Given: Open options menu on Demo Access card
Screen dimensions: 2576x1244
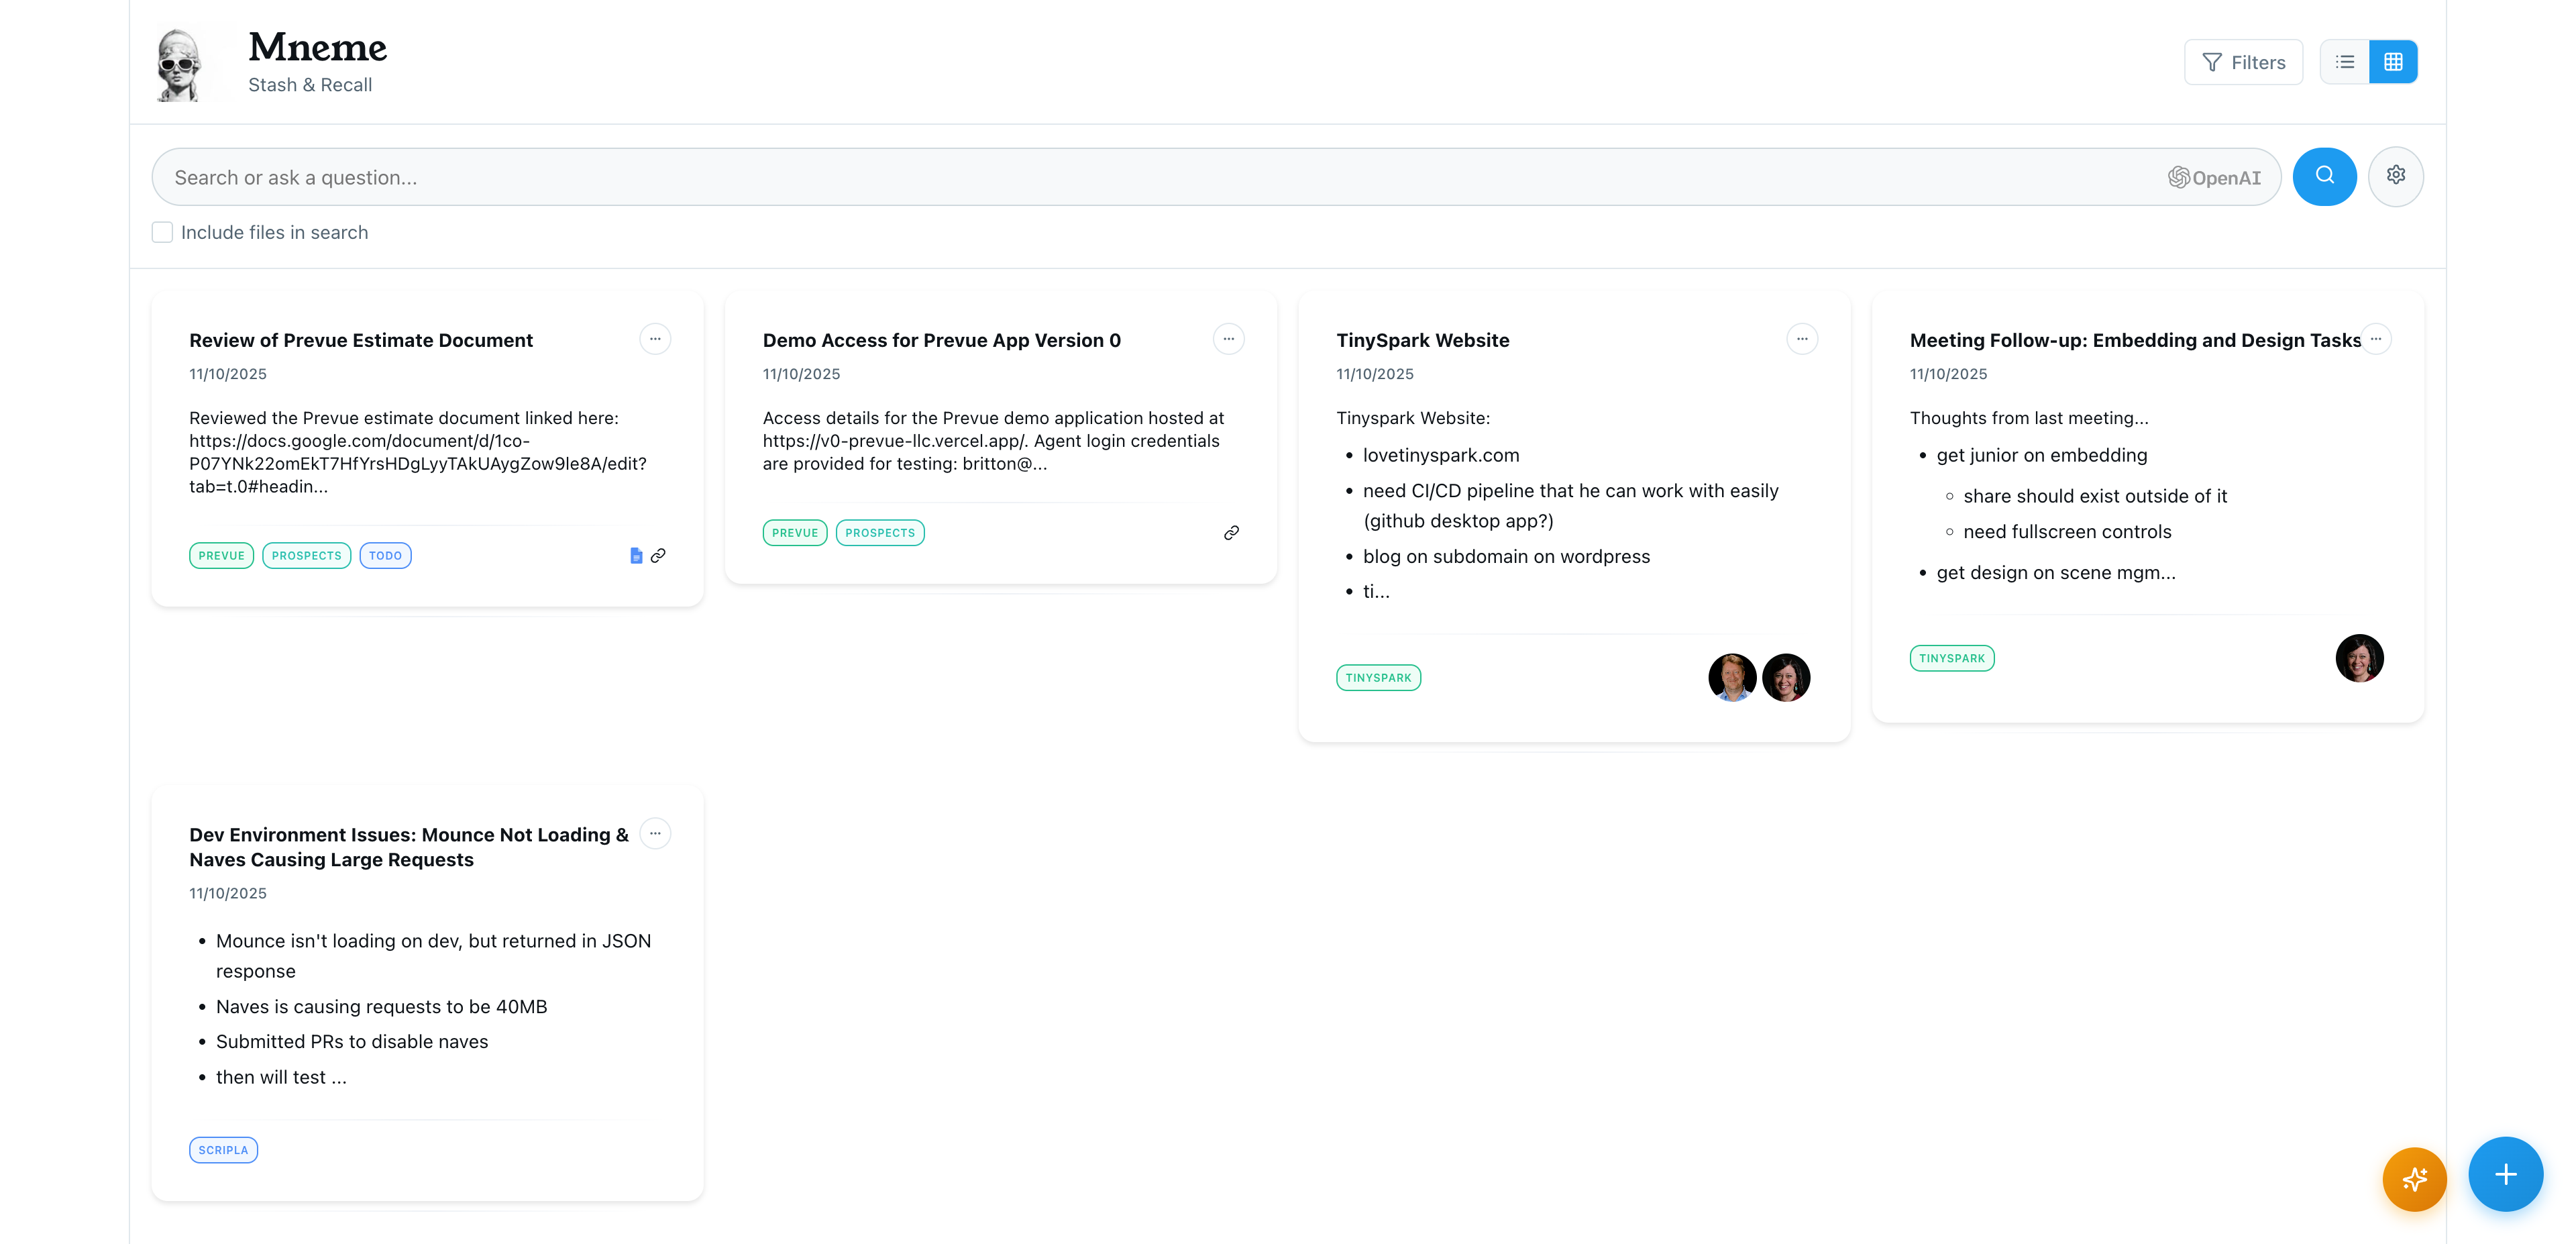Looking at the screenshot, I should [1228, 339].
